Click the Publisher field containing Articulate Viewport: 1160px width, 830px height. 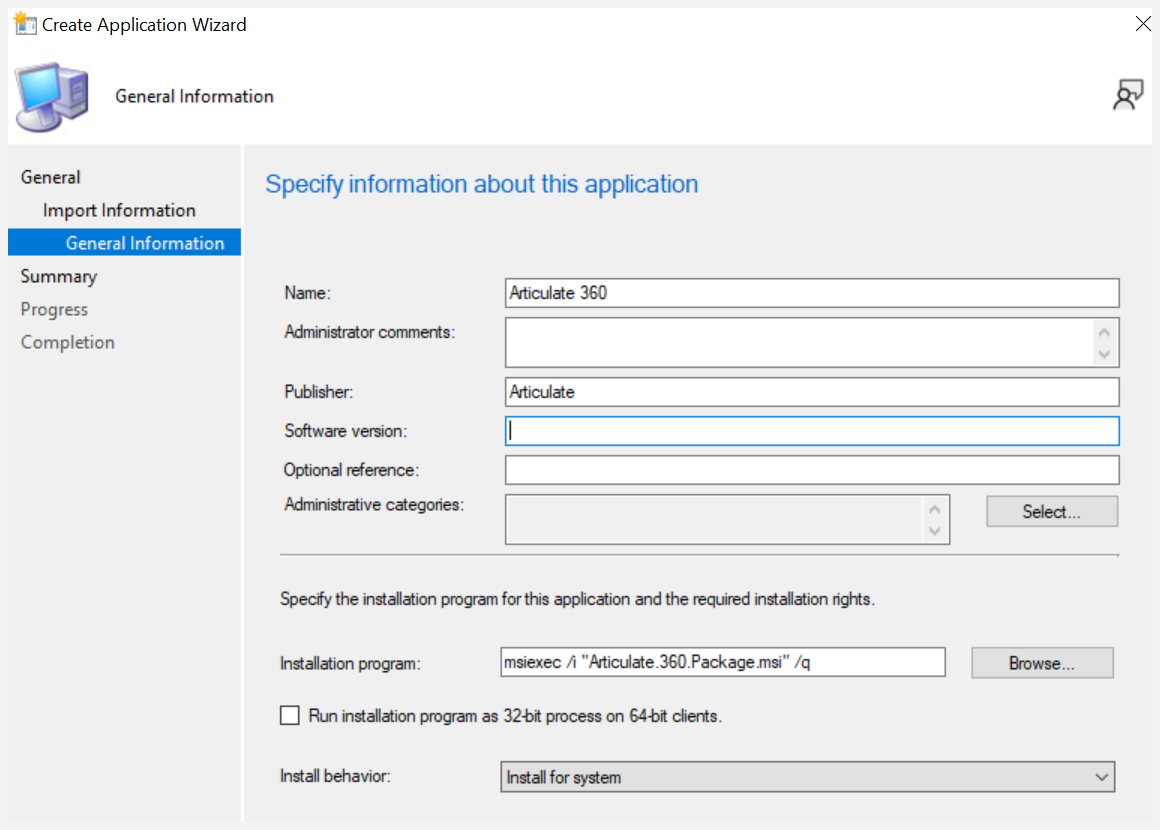coord(812,392)
